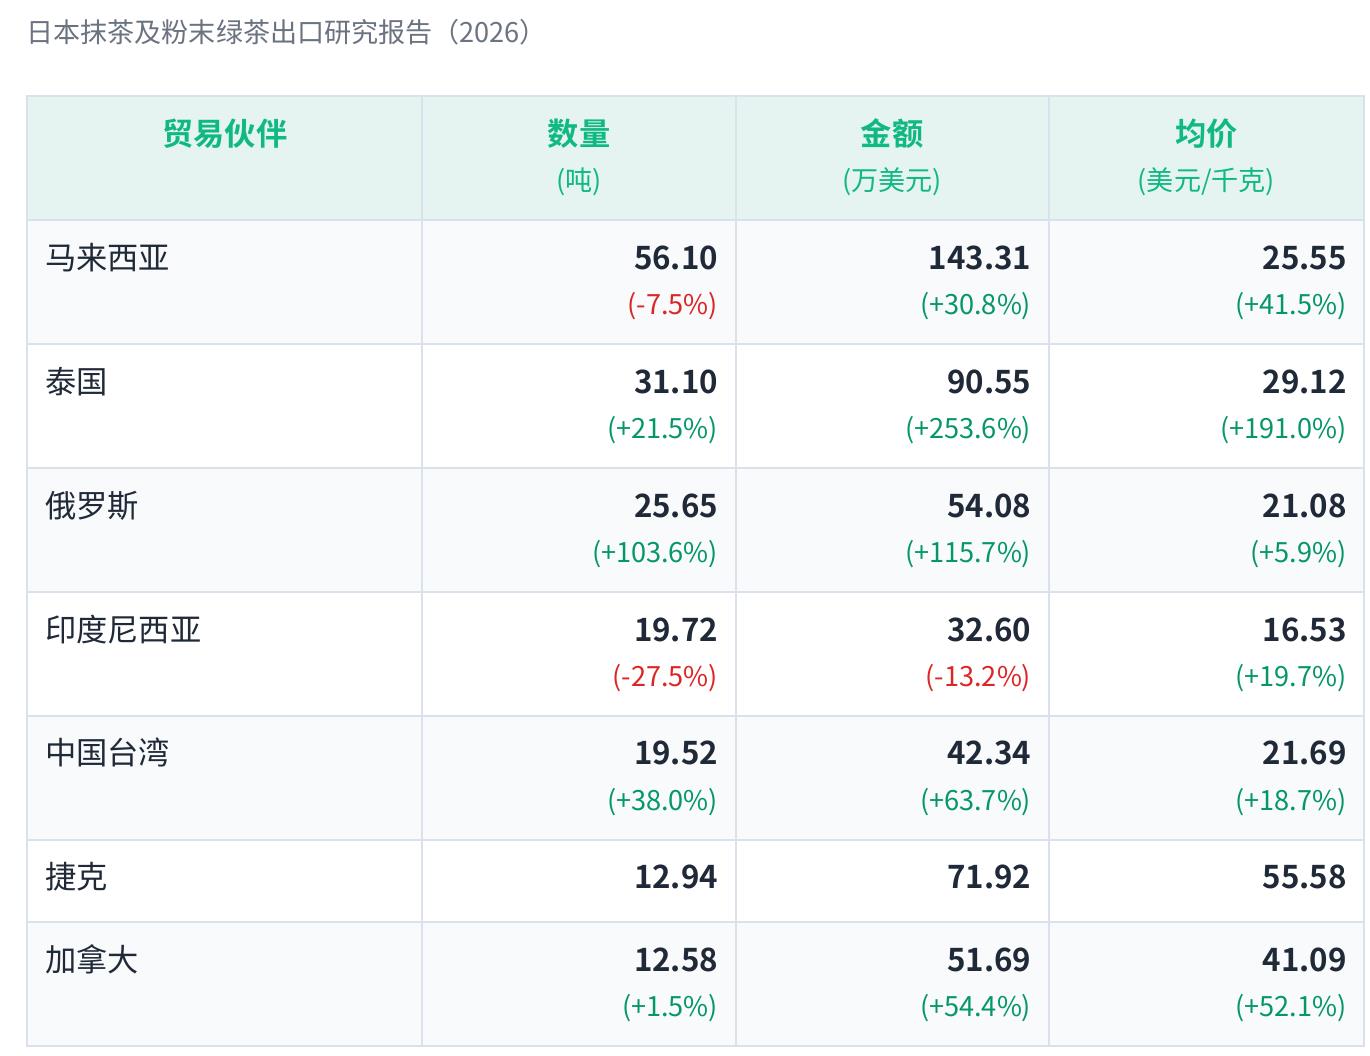This screenshot has width=1370, height=1056.
Task: Click Indonesia quantity value 19.72
Action: (x=676, y=630)
